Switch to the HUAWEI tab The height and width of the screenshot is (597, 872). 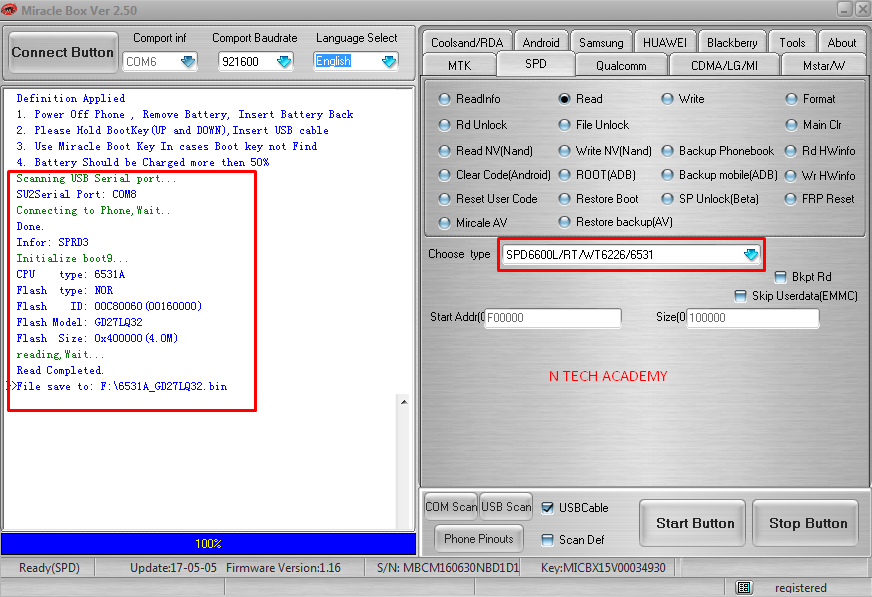tap(665, 43)
